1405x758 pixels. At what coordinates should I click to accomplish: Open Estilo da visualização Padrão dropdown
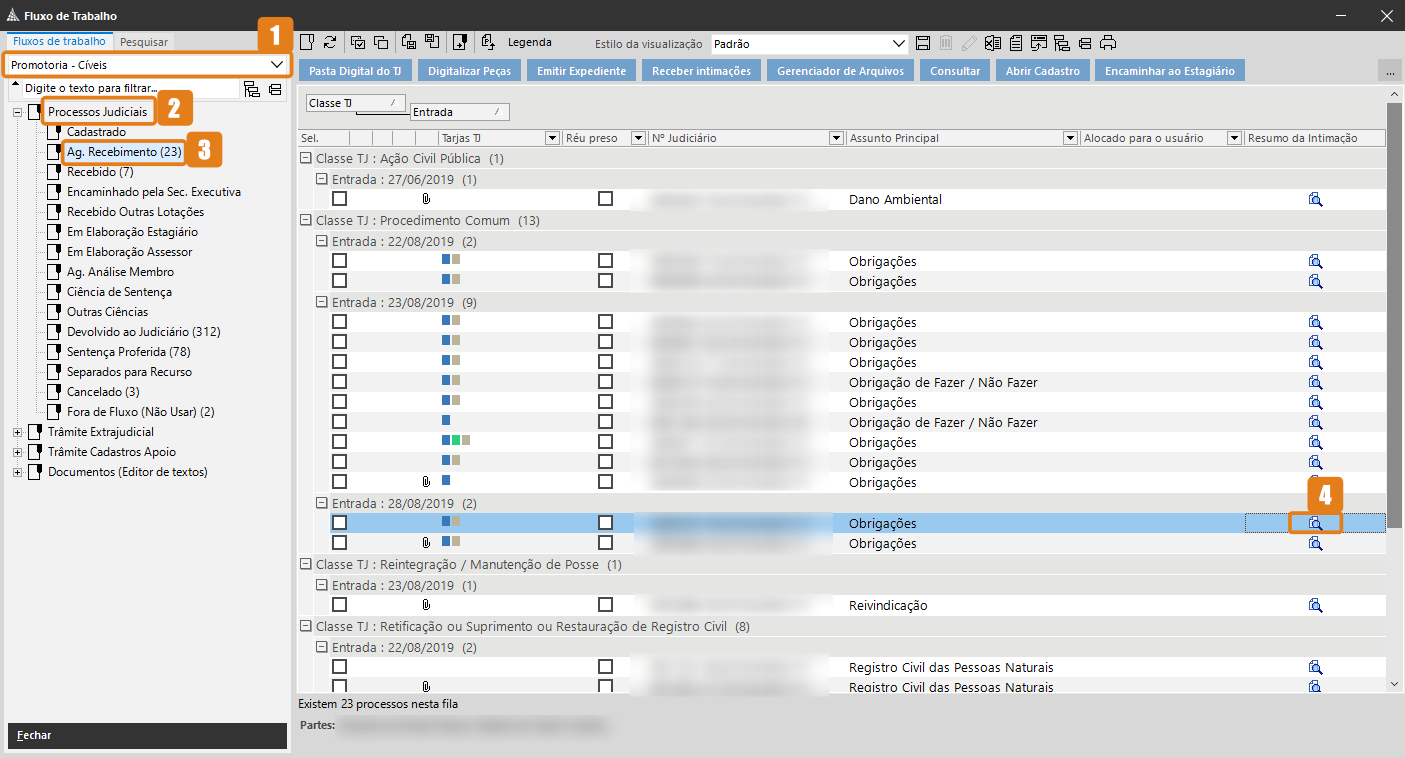click(898, 44)
